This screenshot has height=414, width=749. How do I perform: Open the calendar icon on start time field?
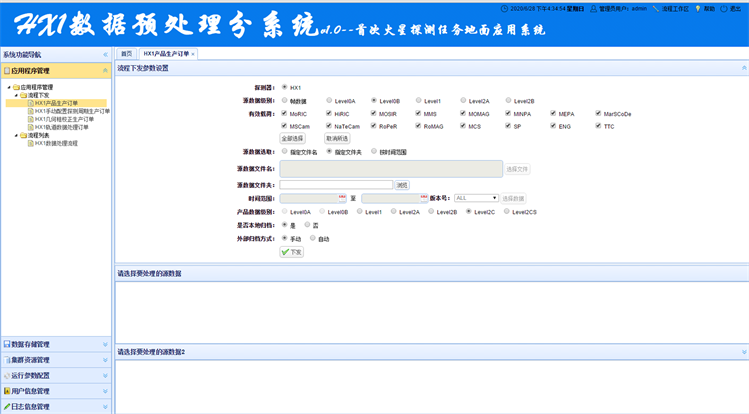tap(342, 198)
